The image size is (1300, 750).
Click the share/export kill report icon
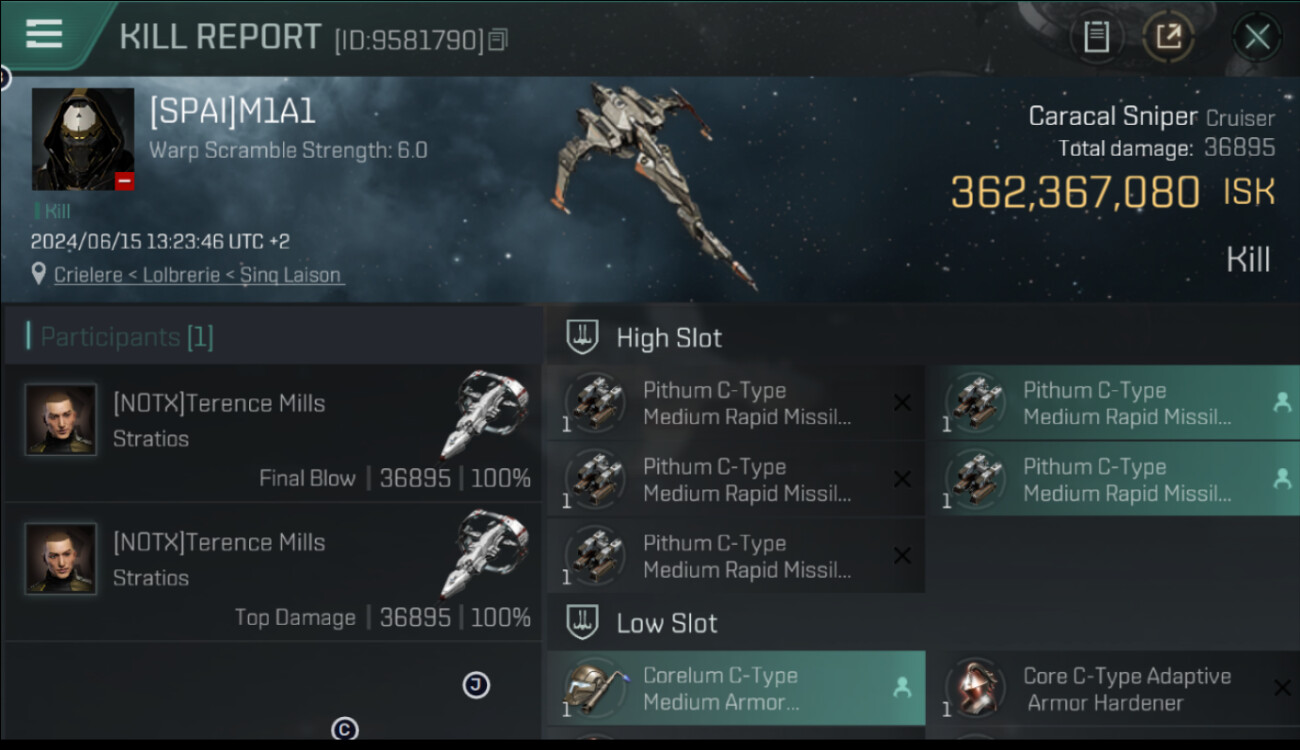(x=1168, y=38)
